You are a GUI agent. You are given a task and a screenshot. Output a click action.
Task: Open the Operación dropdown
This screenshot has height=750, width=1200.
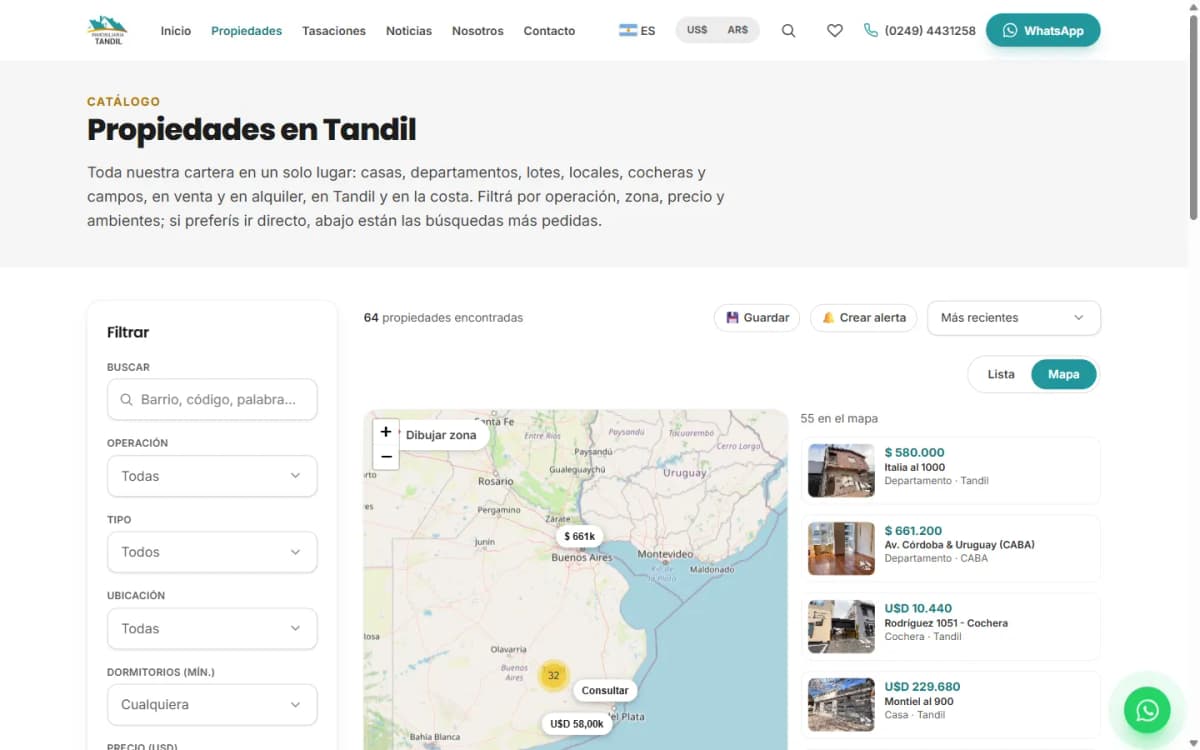point(212,476)
